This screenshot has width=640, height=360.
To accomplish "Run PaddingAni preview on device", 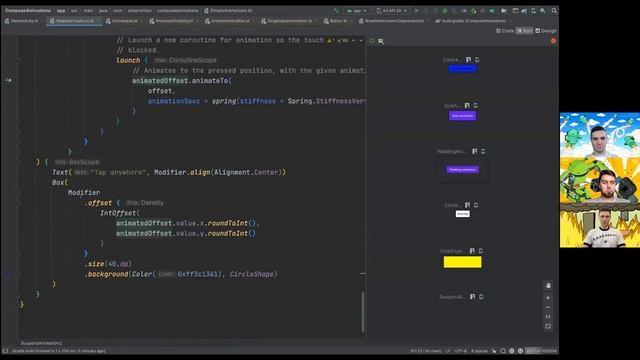I will [483, 151].
